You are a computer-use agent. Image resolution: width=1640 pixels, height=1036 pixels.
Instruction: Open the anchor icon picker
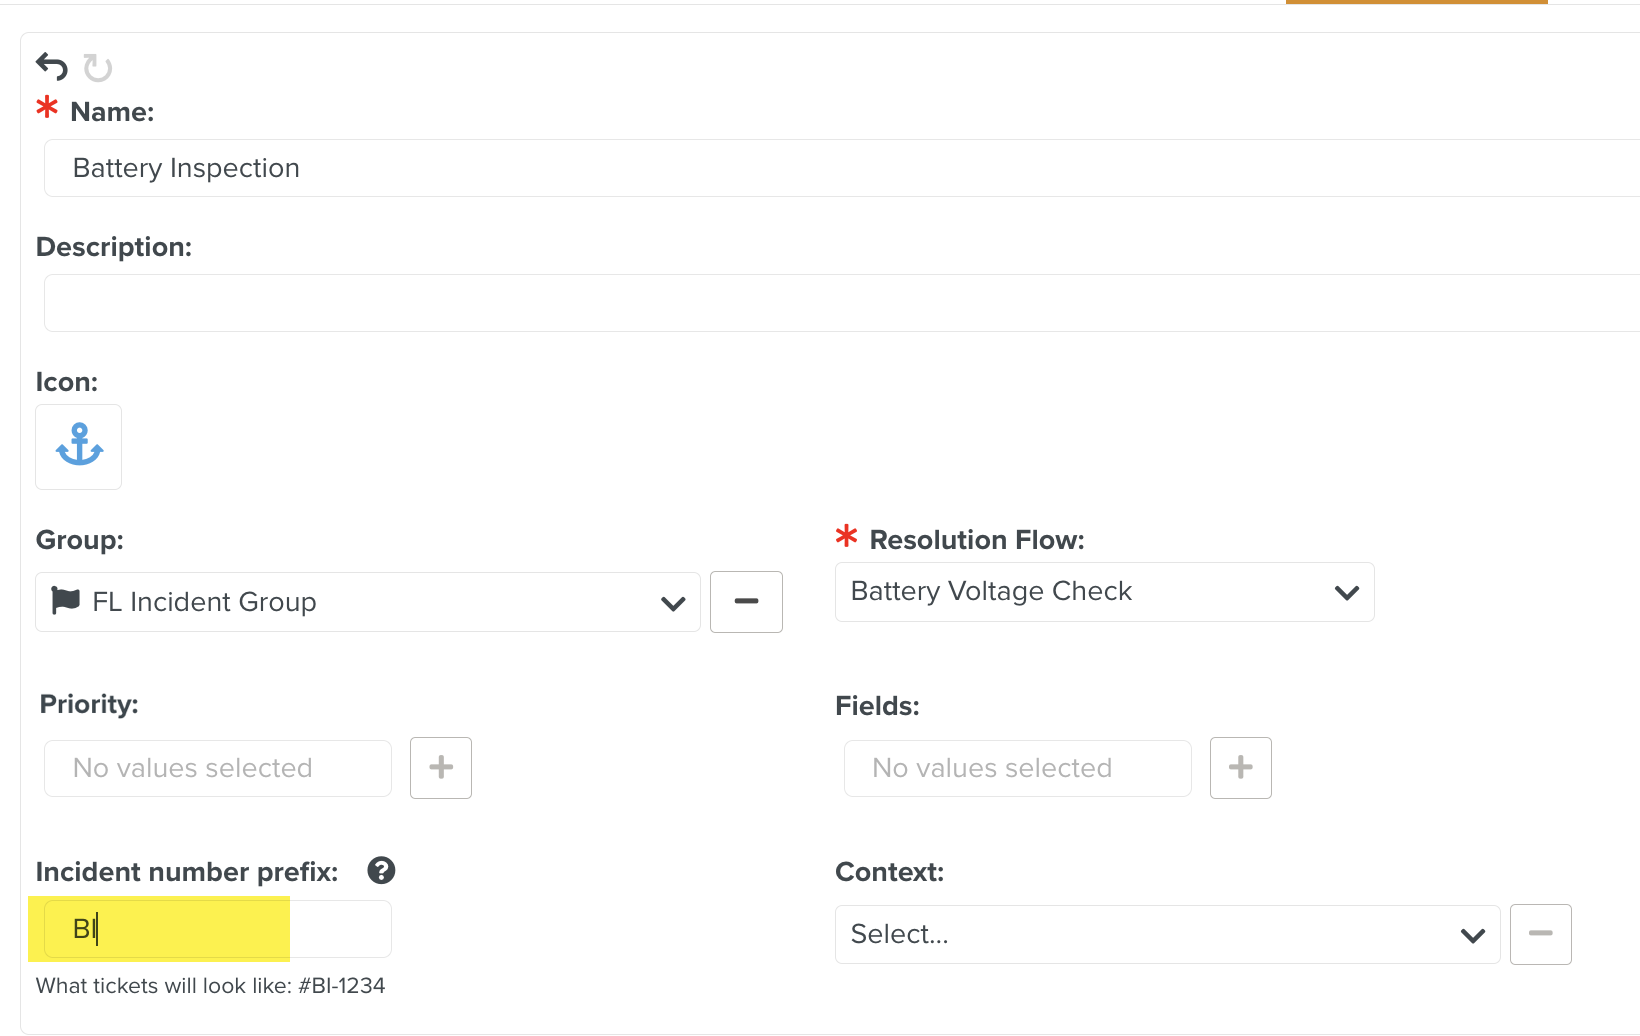point(79,447)
